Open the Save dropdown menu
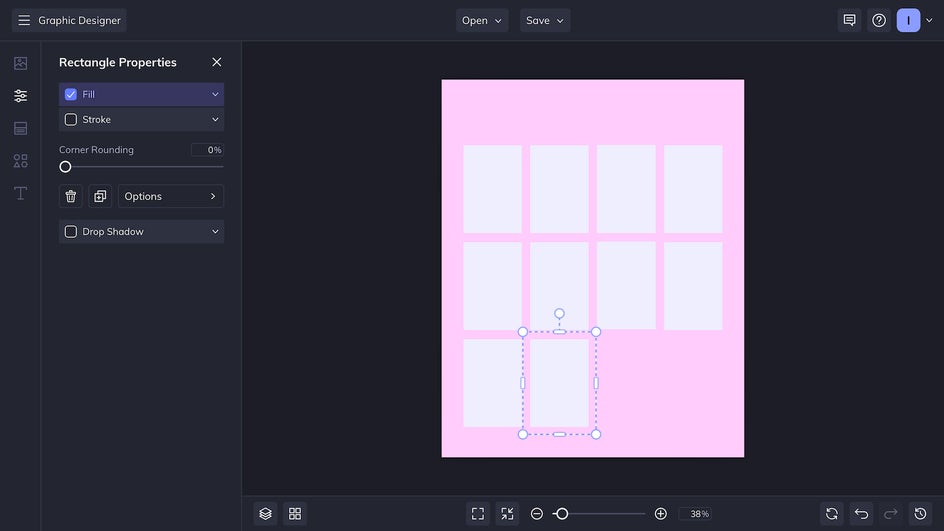Viewport: 944px width, 531px height. click(x=545, y=20)
